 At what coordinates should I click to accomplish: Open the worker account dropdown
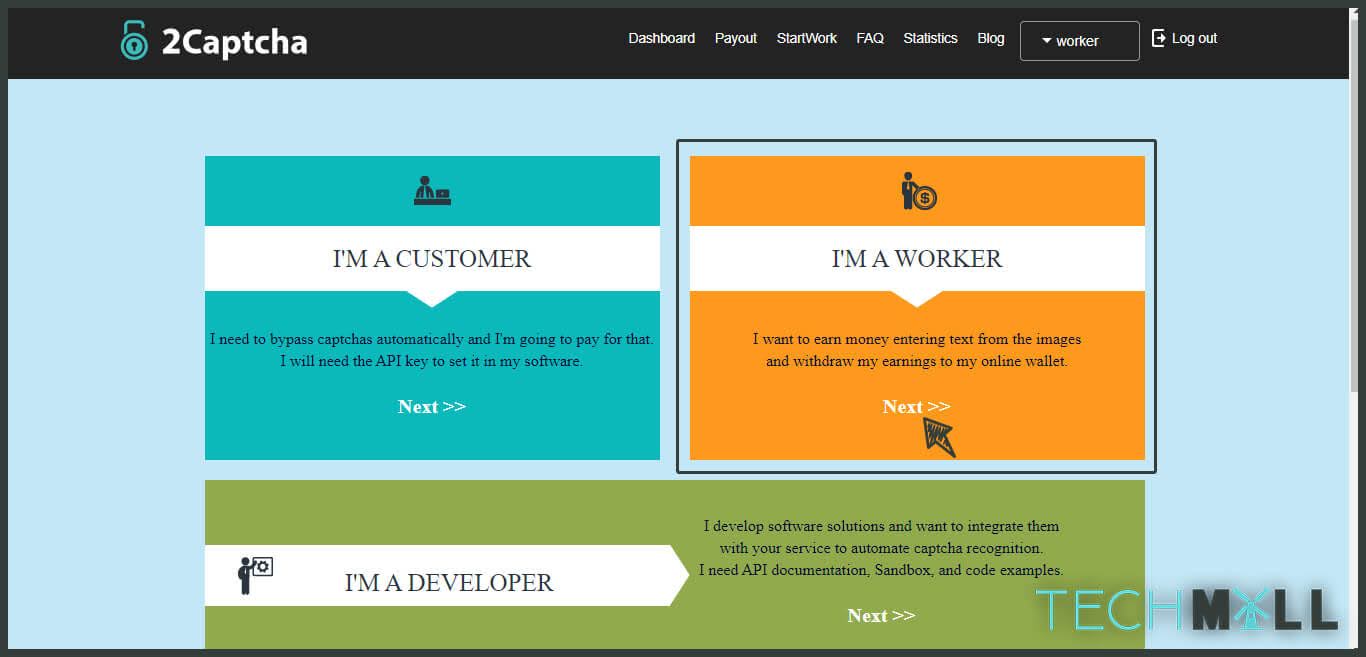pyautogui.click(x=1079, y=41)
